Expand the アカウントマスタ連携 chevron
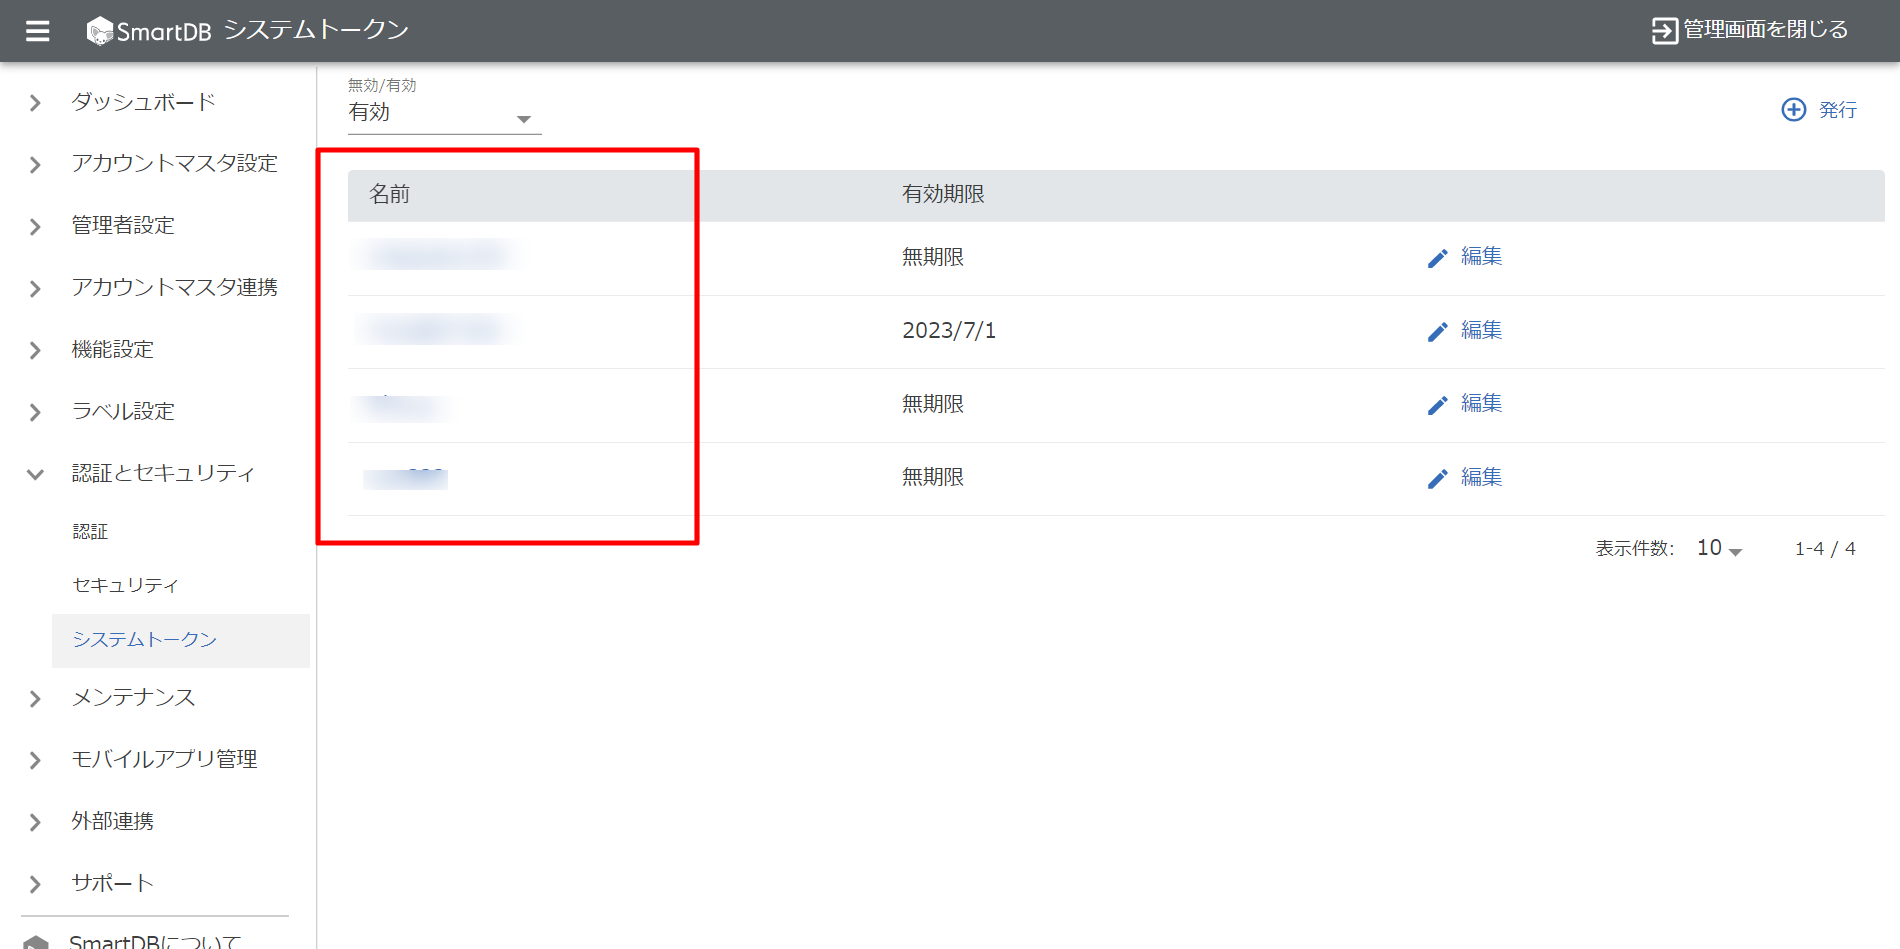Image resolution: width=1900 pixels, height=949 pixels. coord(35,288)
